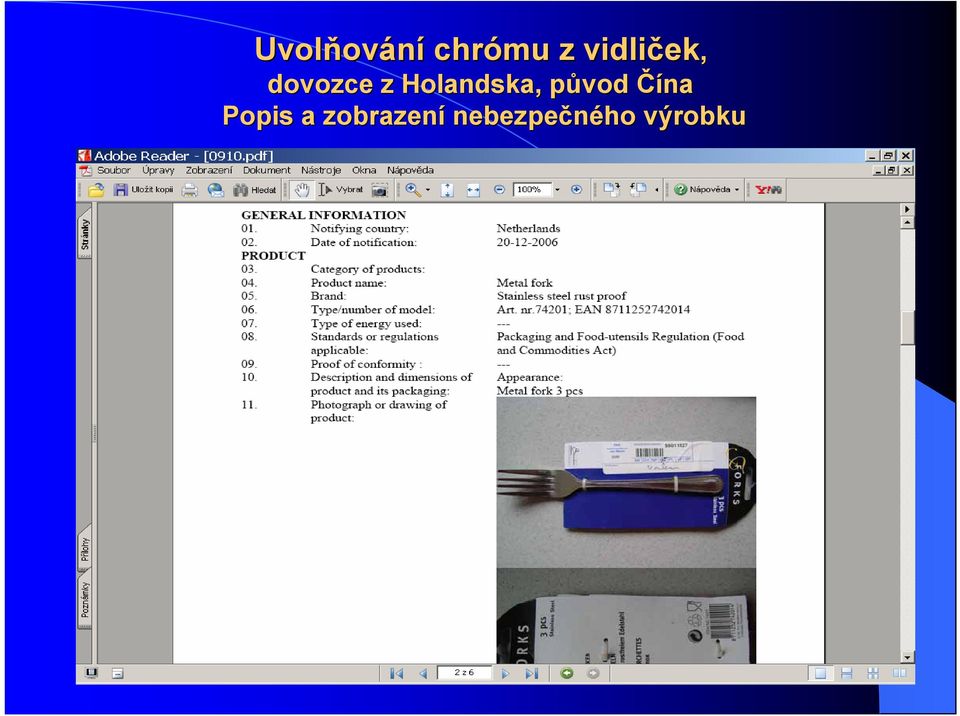960x716 pixels.
Task: Click 'Netherlands' notifying country value
Action: pos(528,228)
